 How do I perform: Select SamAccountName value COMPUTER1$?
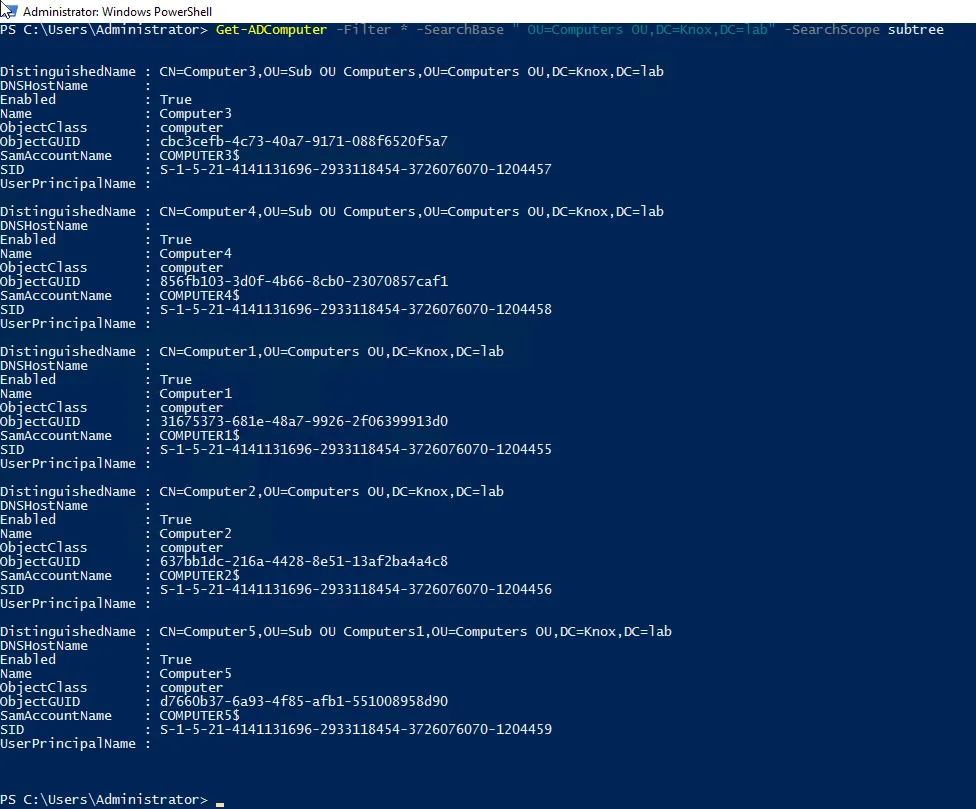(x=199, y=436)
